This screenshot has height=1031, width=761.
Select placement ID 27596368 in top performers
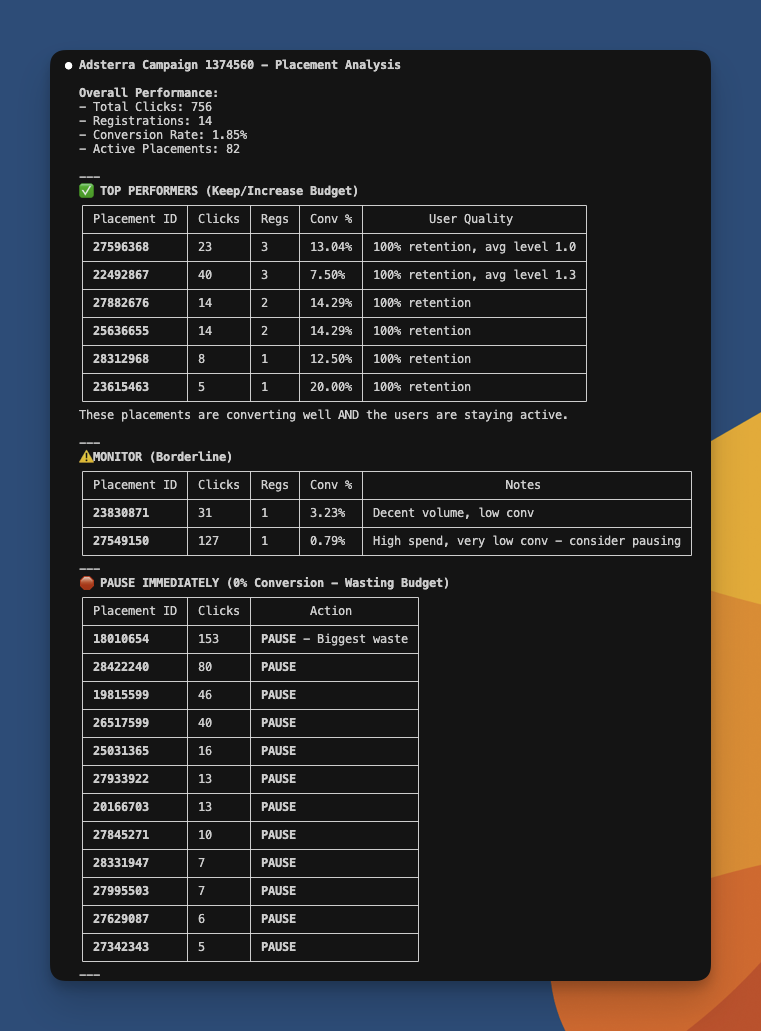coord(121,247)
